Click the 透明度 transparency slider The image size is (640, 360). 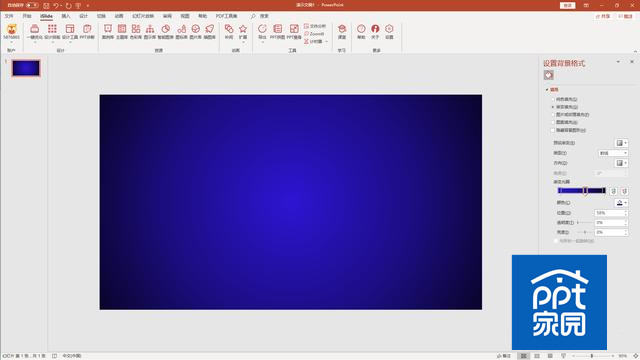[x=584, y=222]
